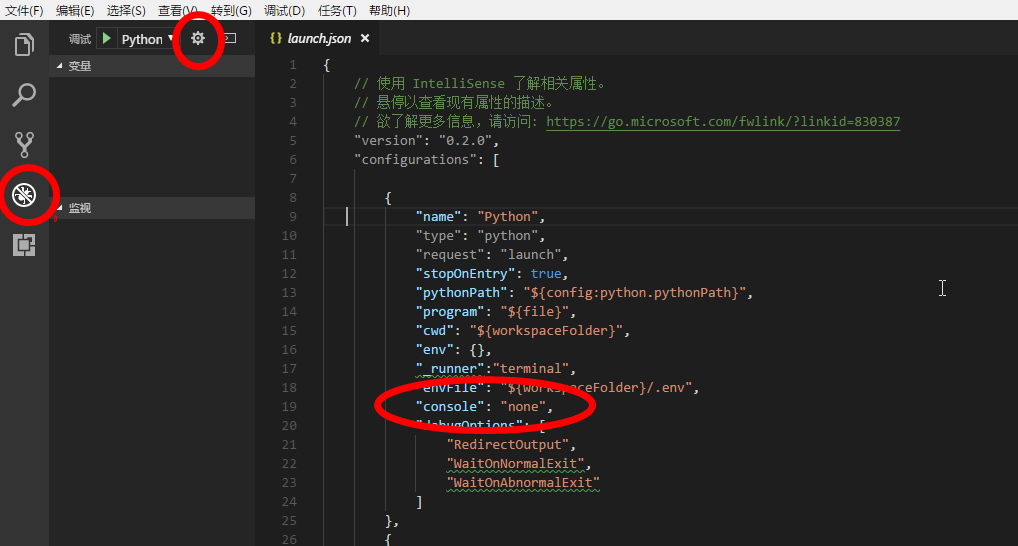The width and height of the screenshot is (1018, 546).
Task: Open the debug console icon
Action: click(x=230, y=38)
